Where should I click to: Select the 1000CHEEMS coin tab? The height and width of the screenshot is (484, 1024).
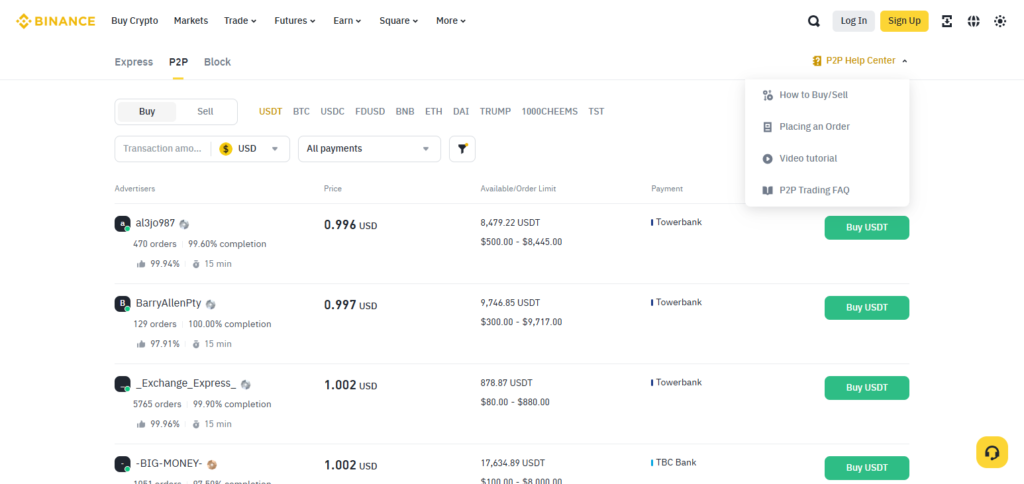[x=549, y=112]
